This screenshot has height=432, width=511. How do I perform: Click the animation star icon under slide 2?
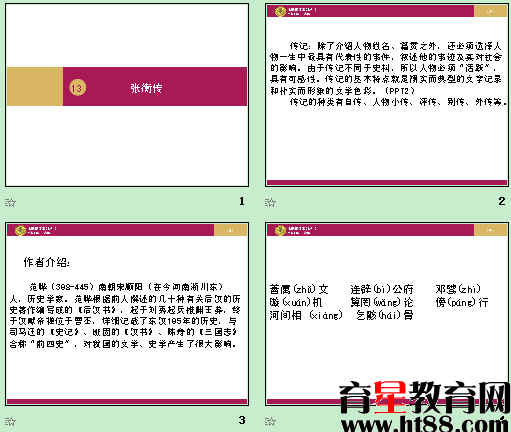[x=270, y=202]
